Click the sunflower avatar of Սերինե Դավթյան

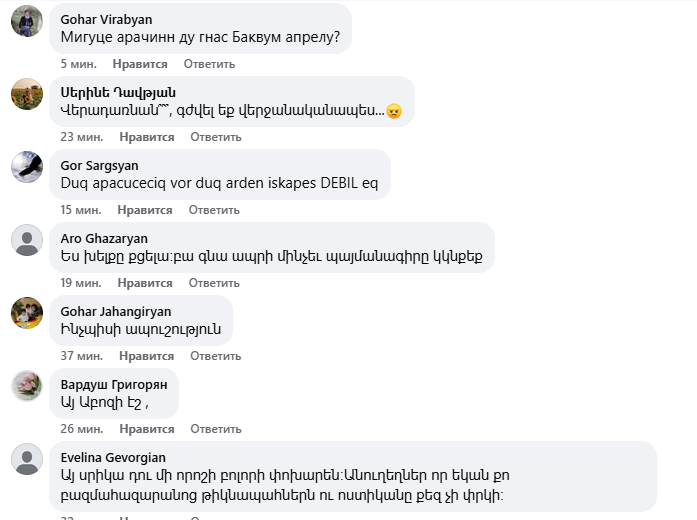(27, 94)
